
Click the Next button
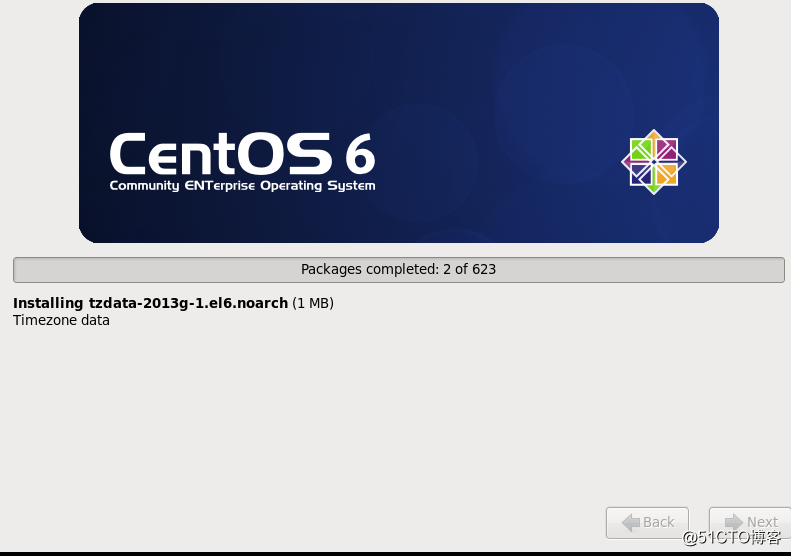[x=750, y=522]
